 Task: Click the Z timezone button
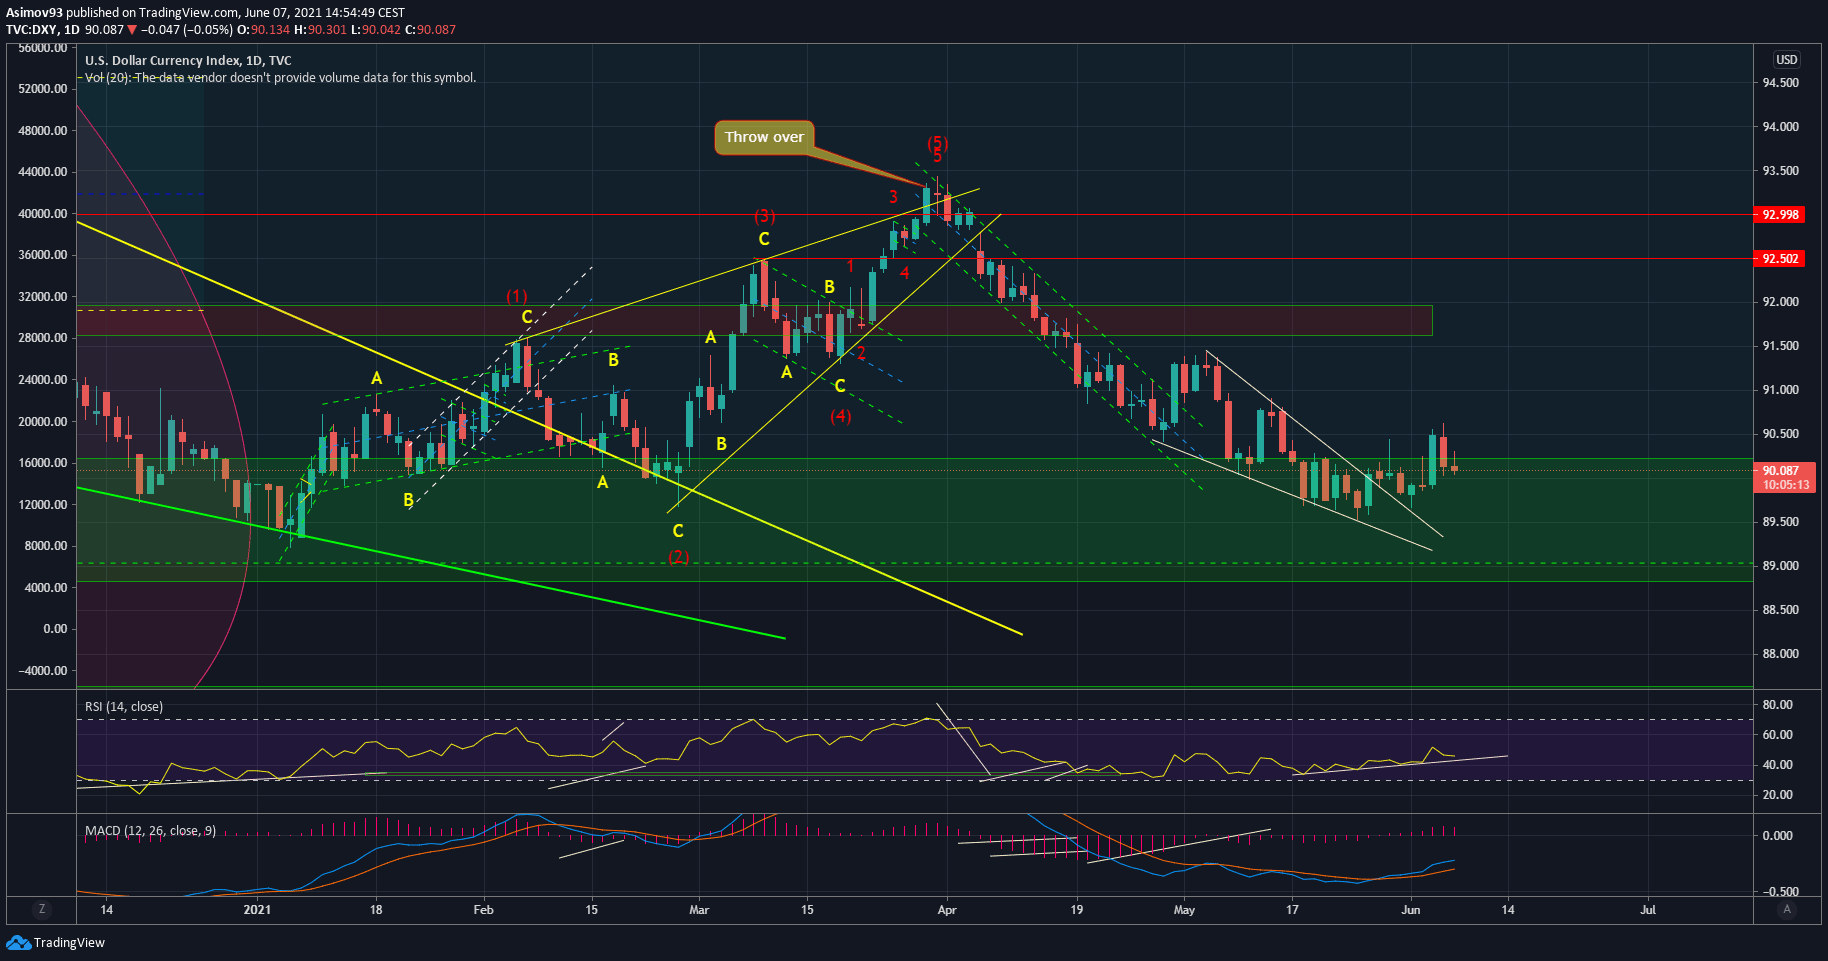[x=42, y=909]
